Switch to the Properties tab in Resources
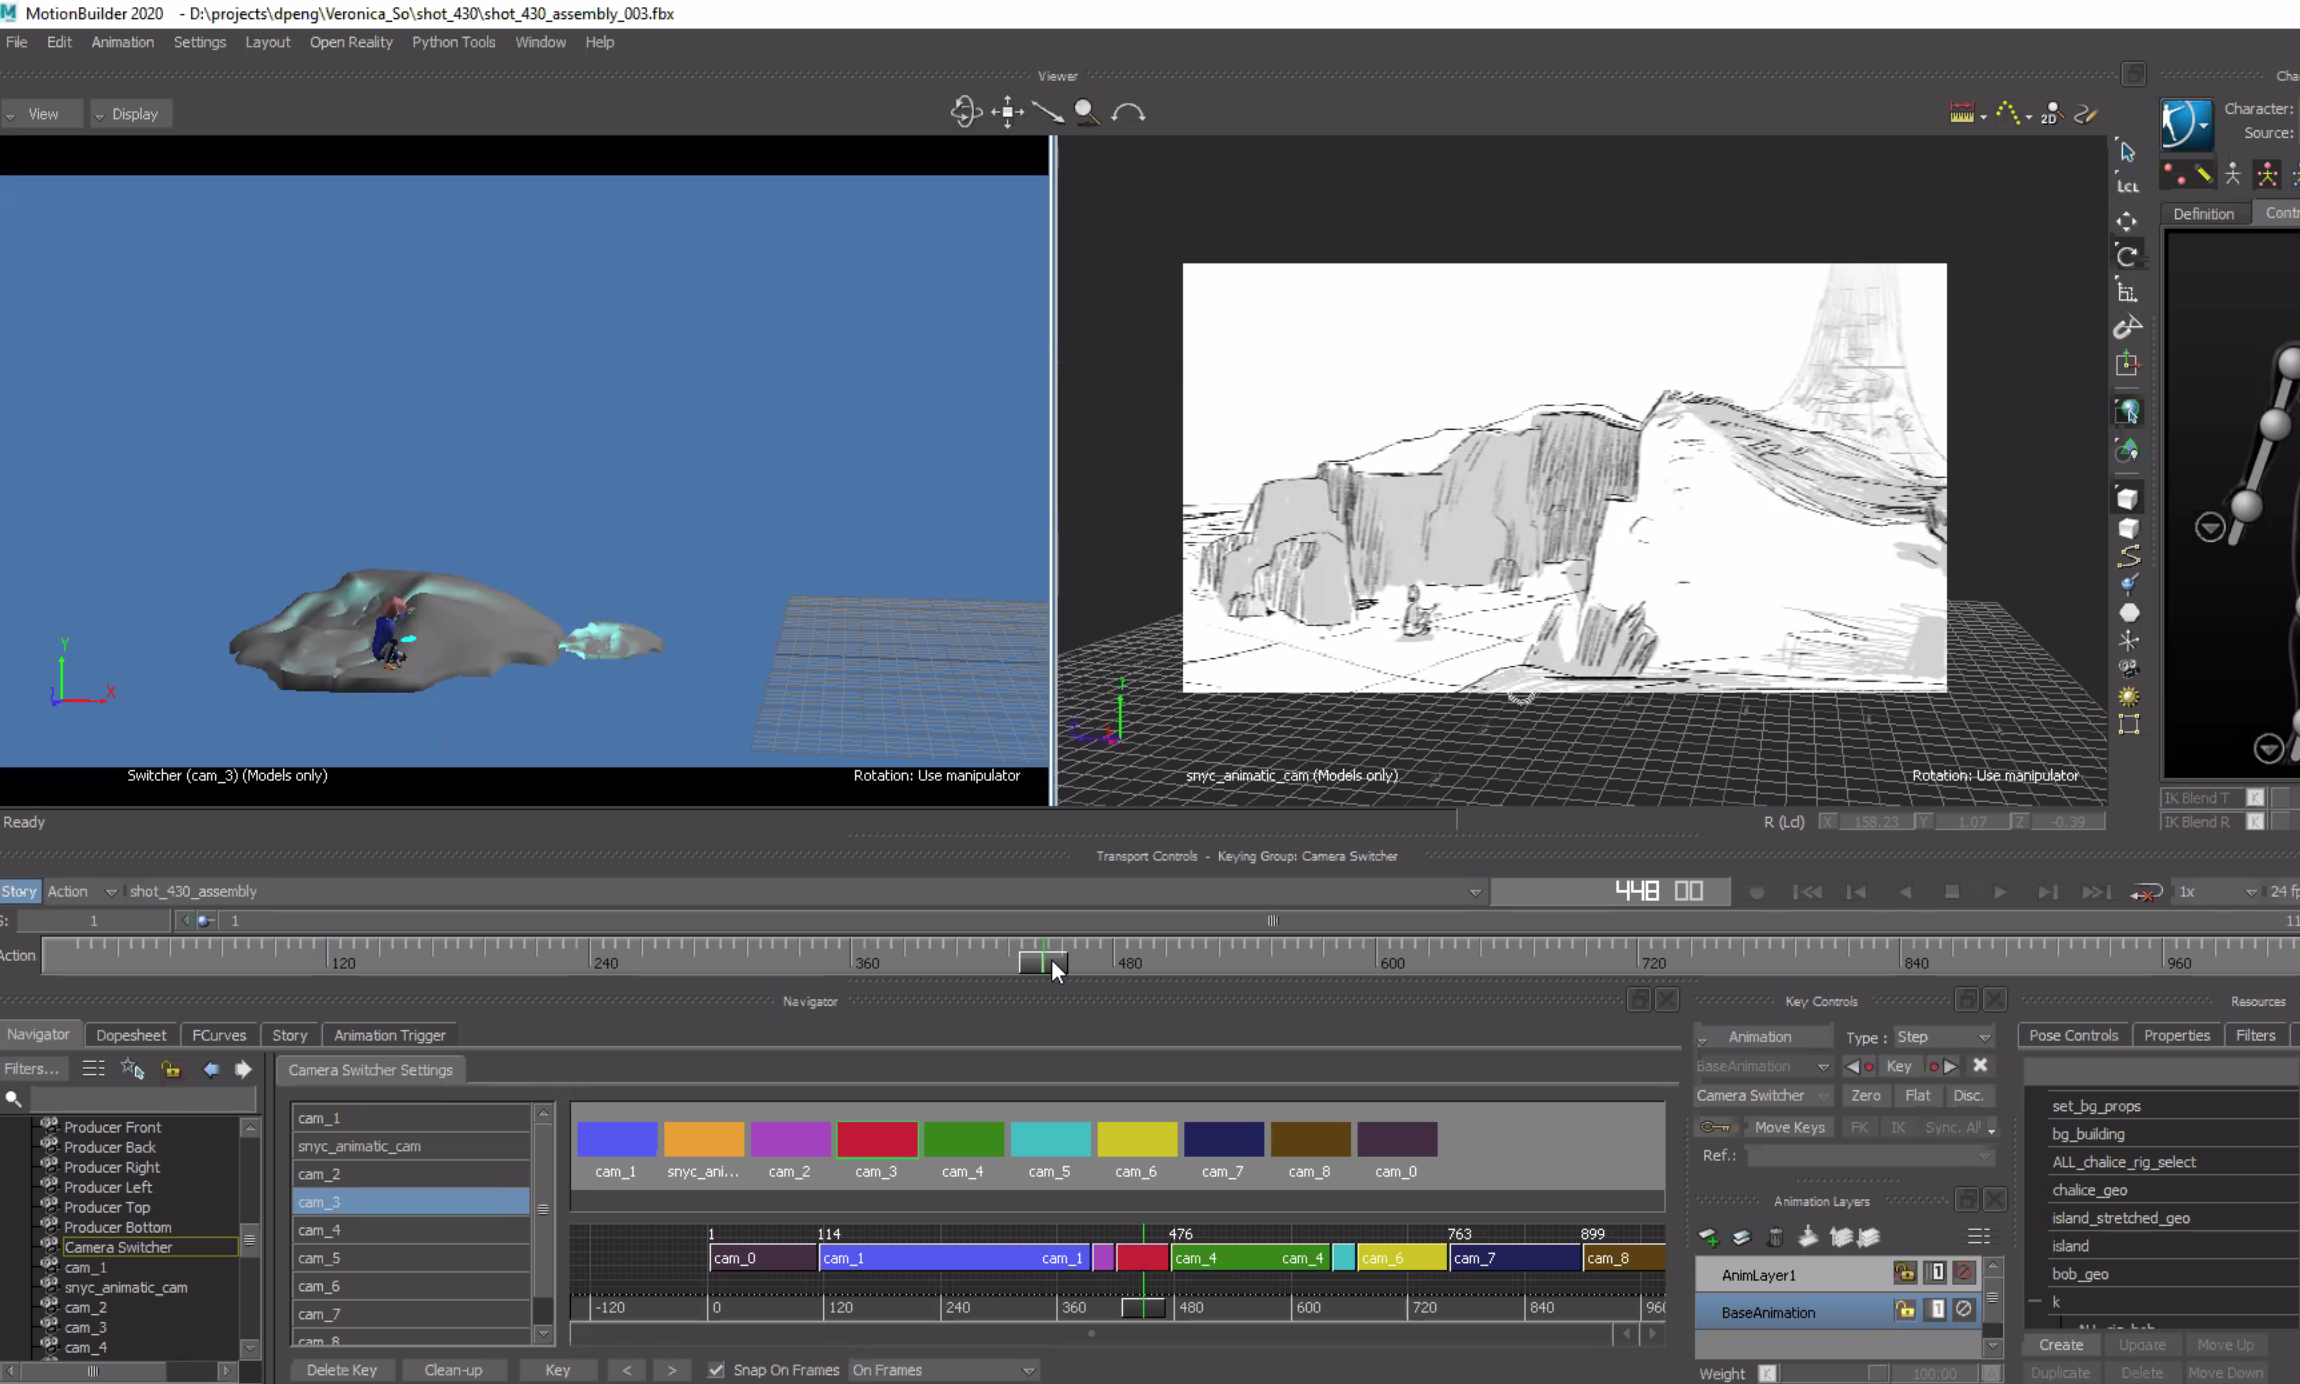The width and height of the screenshot is (2300, 1384). point(2176,1035)
